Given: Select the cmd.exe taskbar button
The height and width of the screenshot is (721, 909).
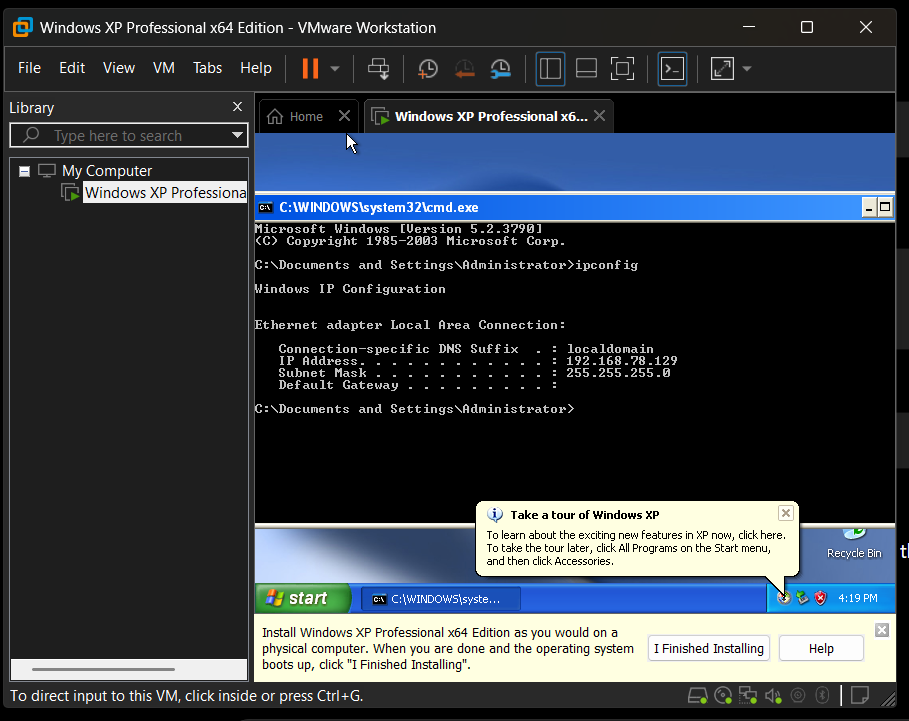Looking at the screenshot, I should pyautogui.click(x=441, y=599).
